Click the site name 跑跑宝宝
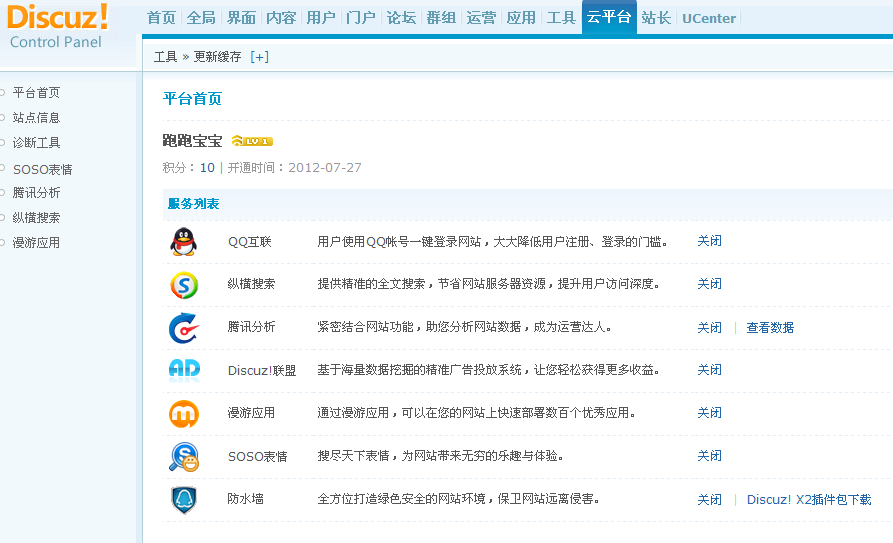 click(x=192, y=141)
